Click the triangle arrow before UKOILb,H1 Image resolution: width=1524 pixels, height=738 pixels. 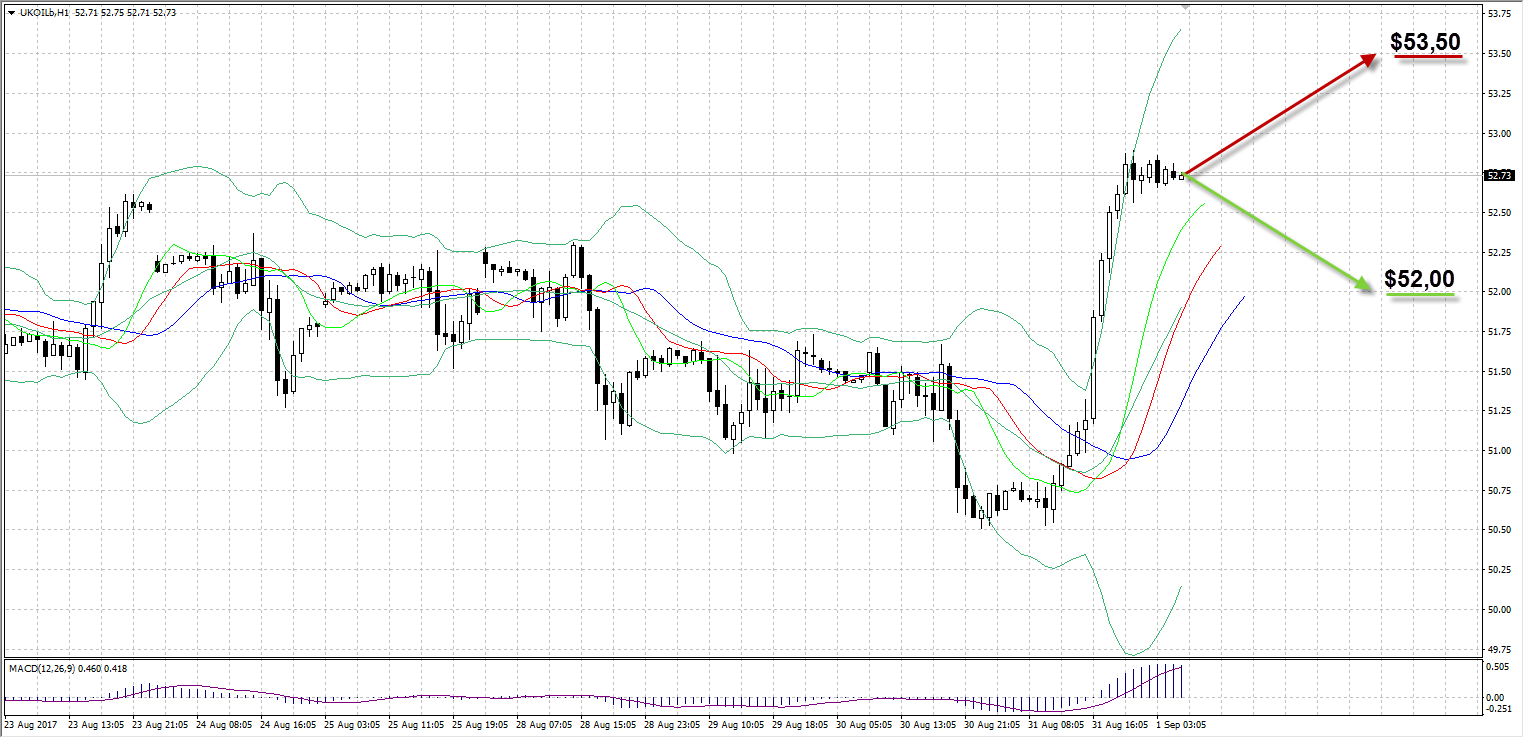coord(10,12)
